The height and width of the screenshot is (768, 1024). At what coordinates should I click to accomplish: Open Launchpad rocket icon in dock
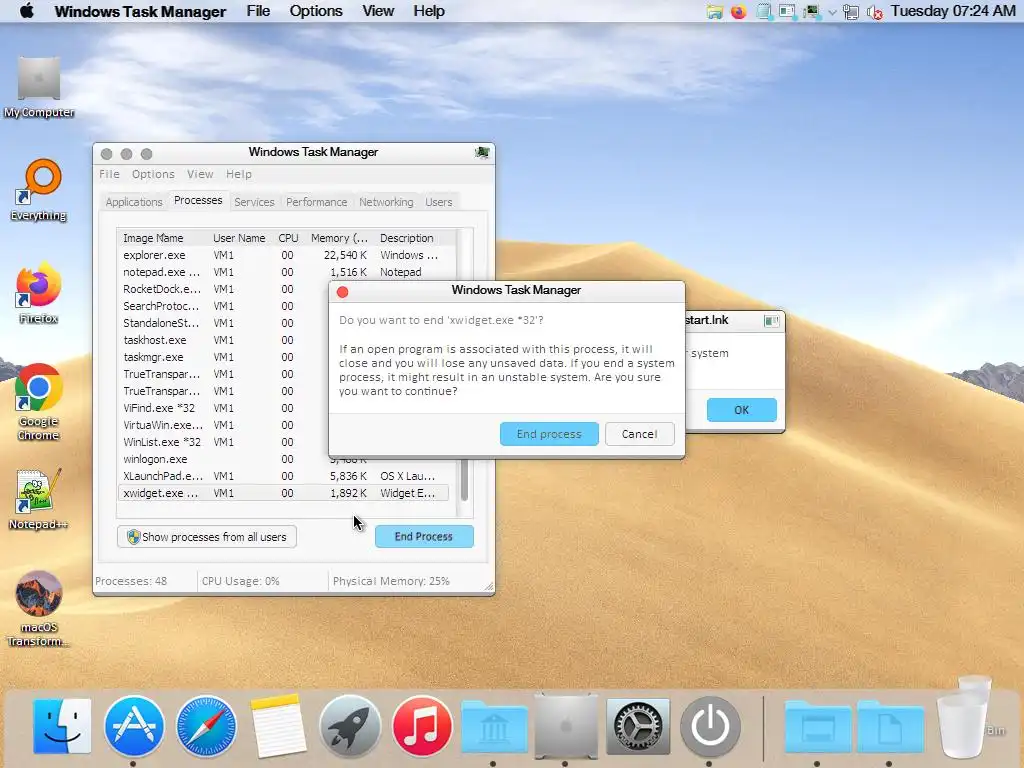[x=350, y=726]
